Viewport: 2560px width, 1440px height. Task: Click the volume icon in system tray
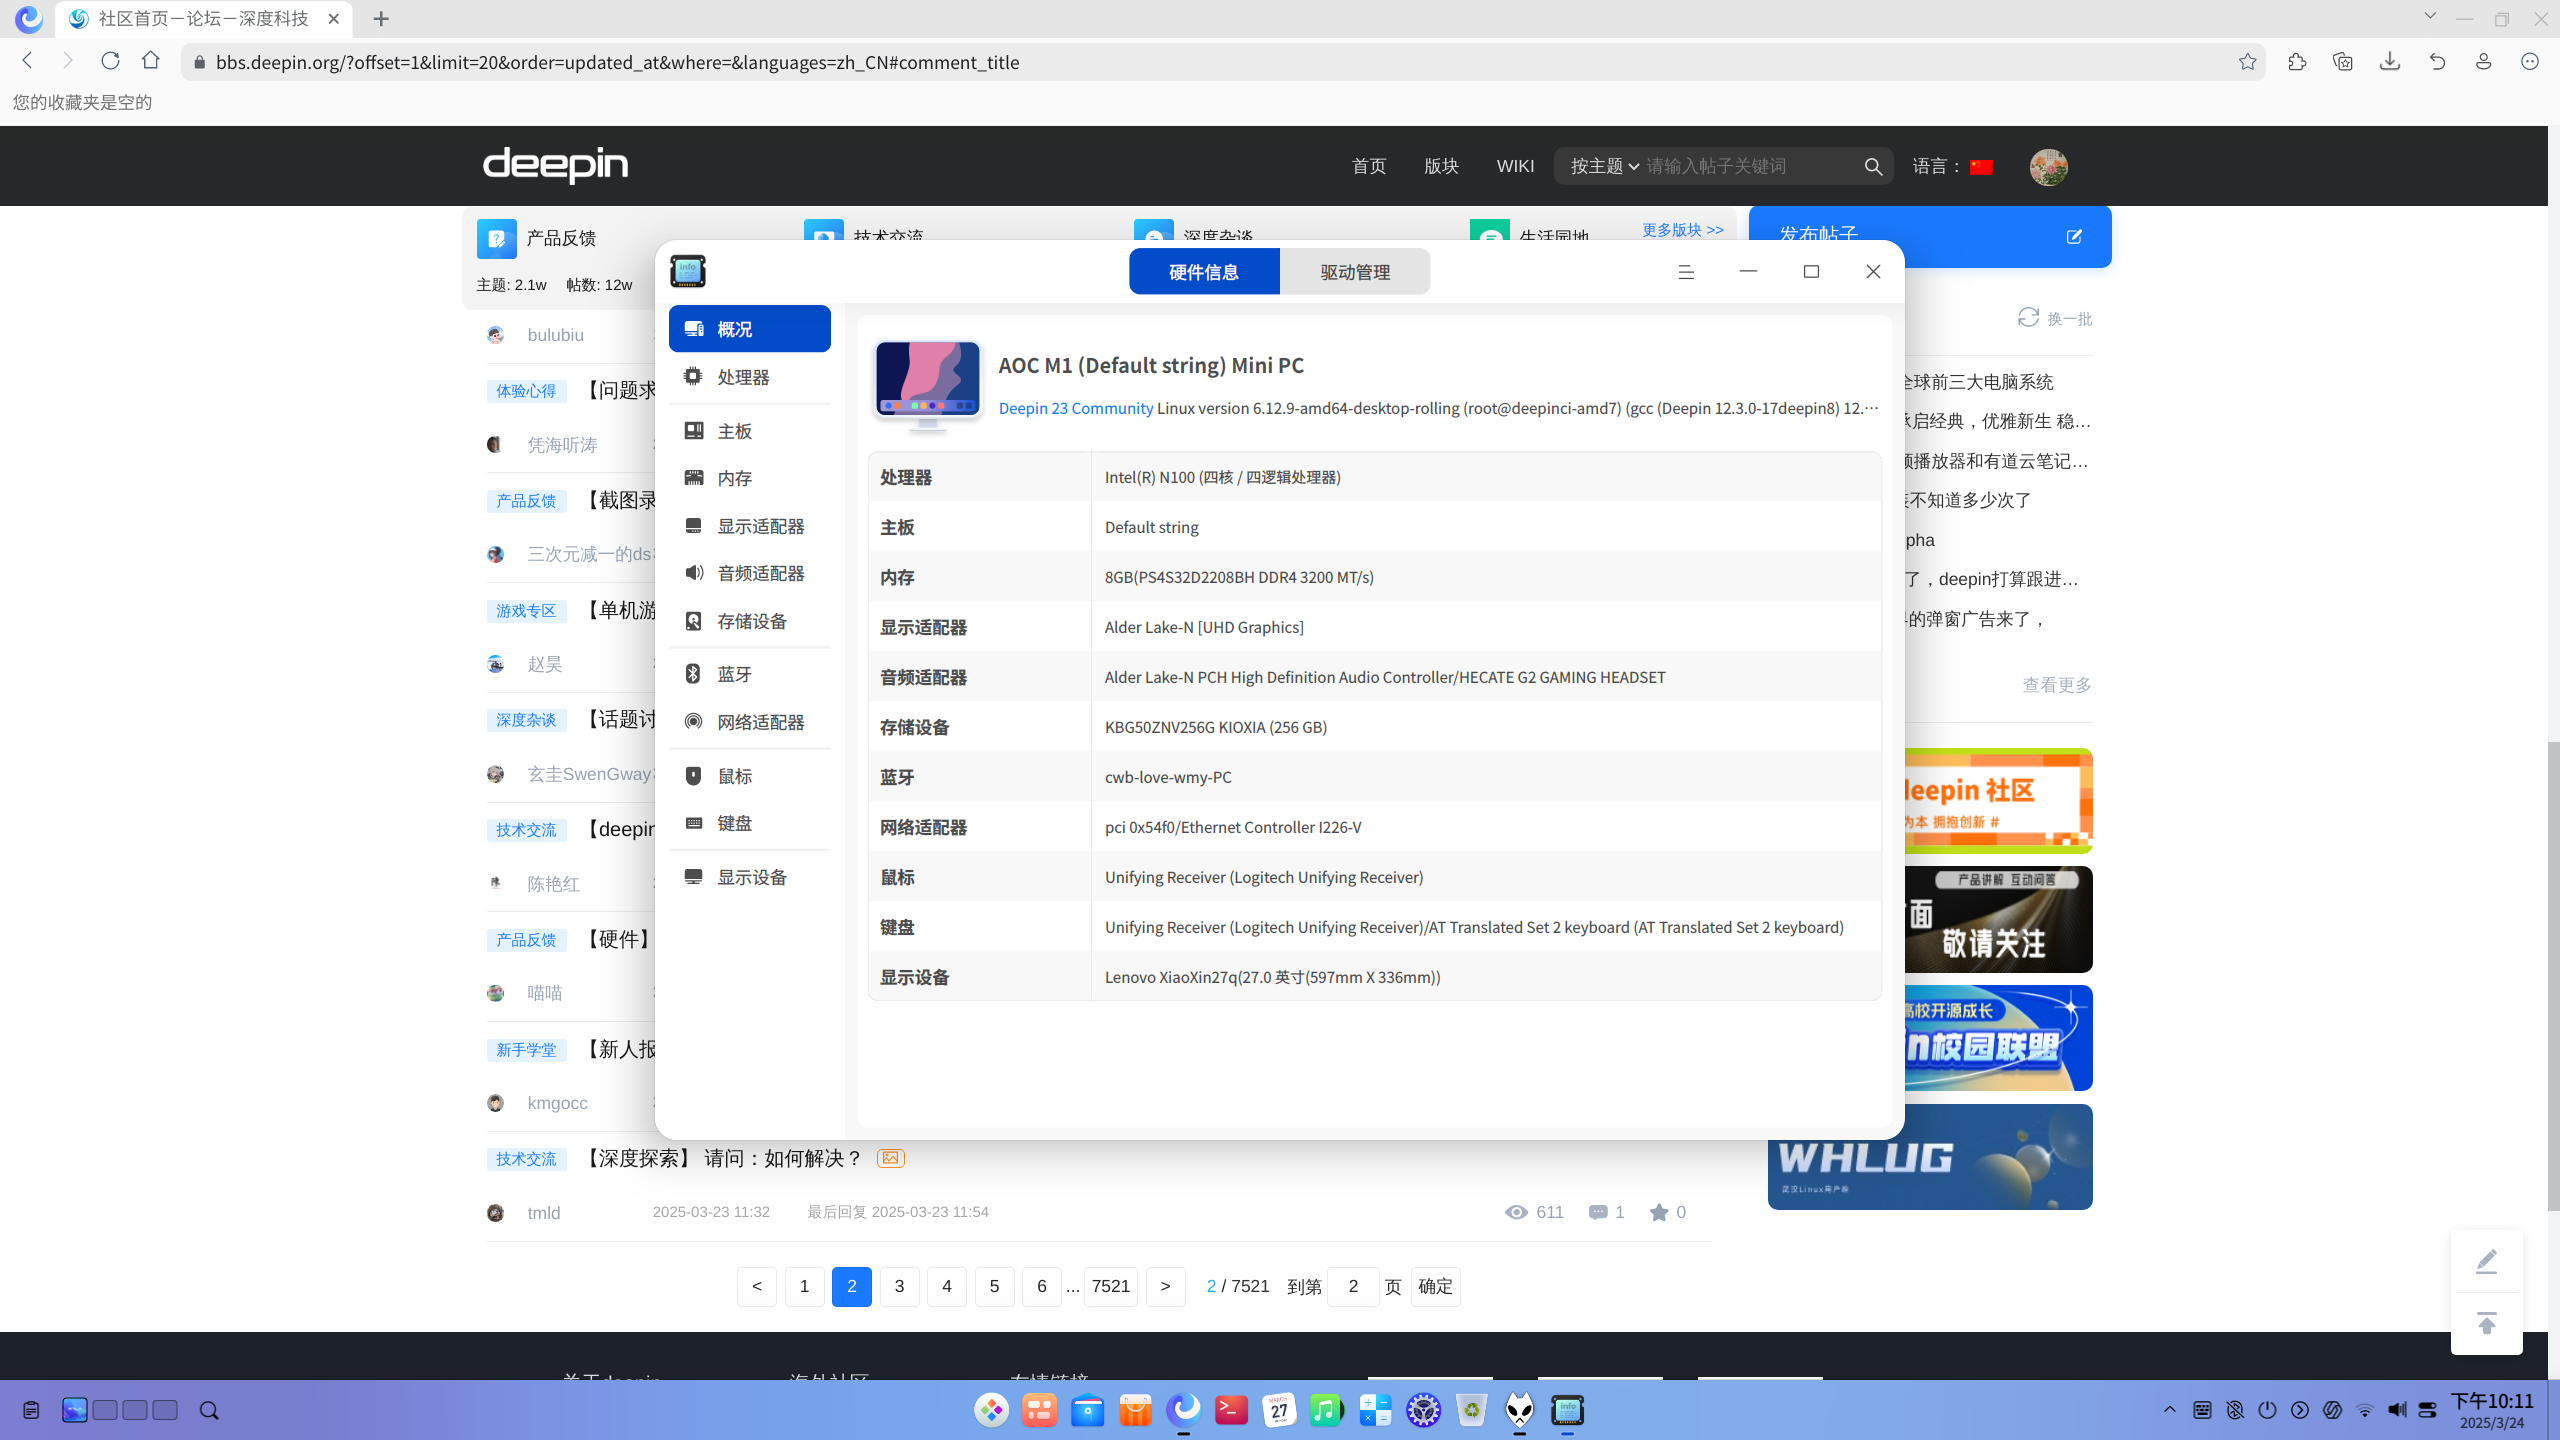tap(2397, 1410)
